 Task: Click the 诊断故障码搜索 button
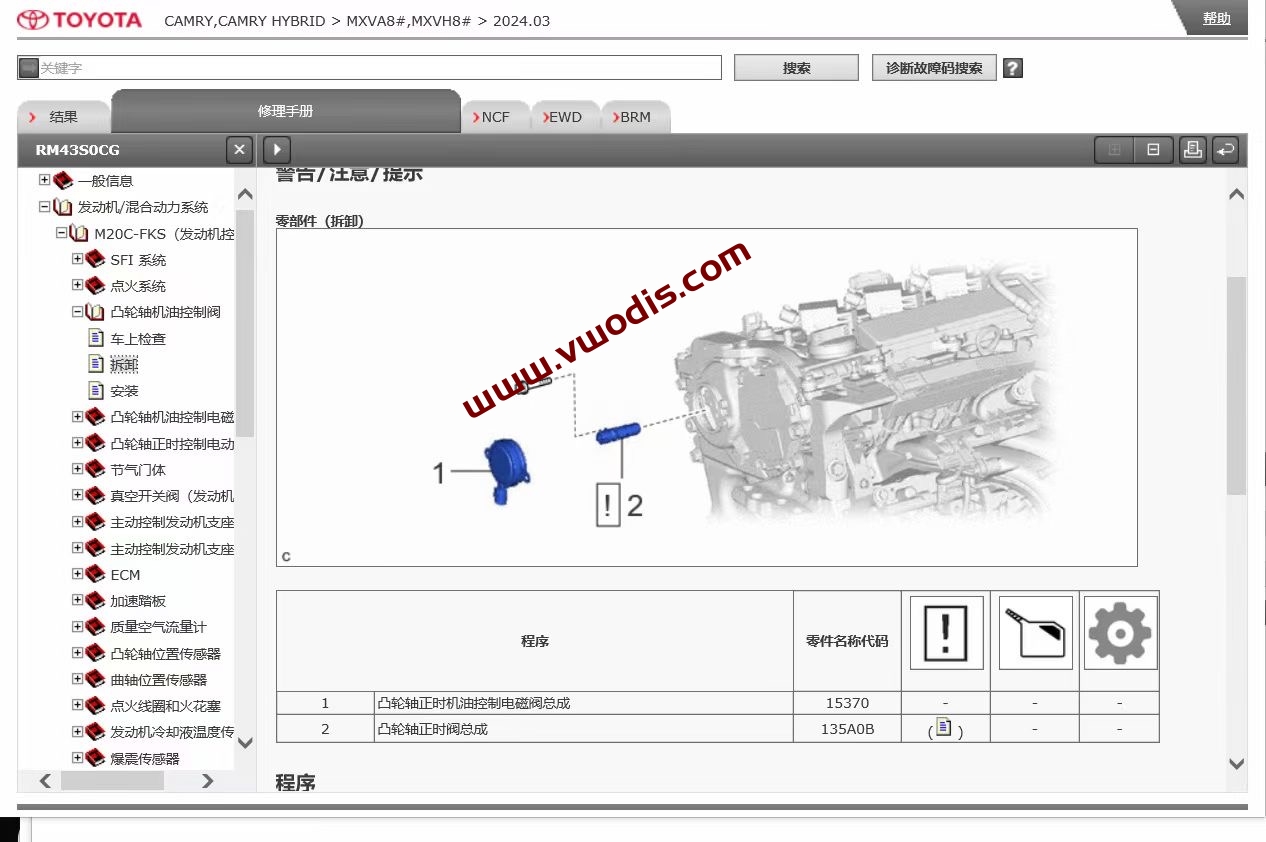(x=934, y=67)
